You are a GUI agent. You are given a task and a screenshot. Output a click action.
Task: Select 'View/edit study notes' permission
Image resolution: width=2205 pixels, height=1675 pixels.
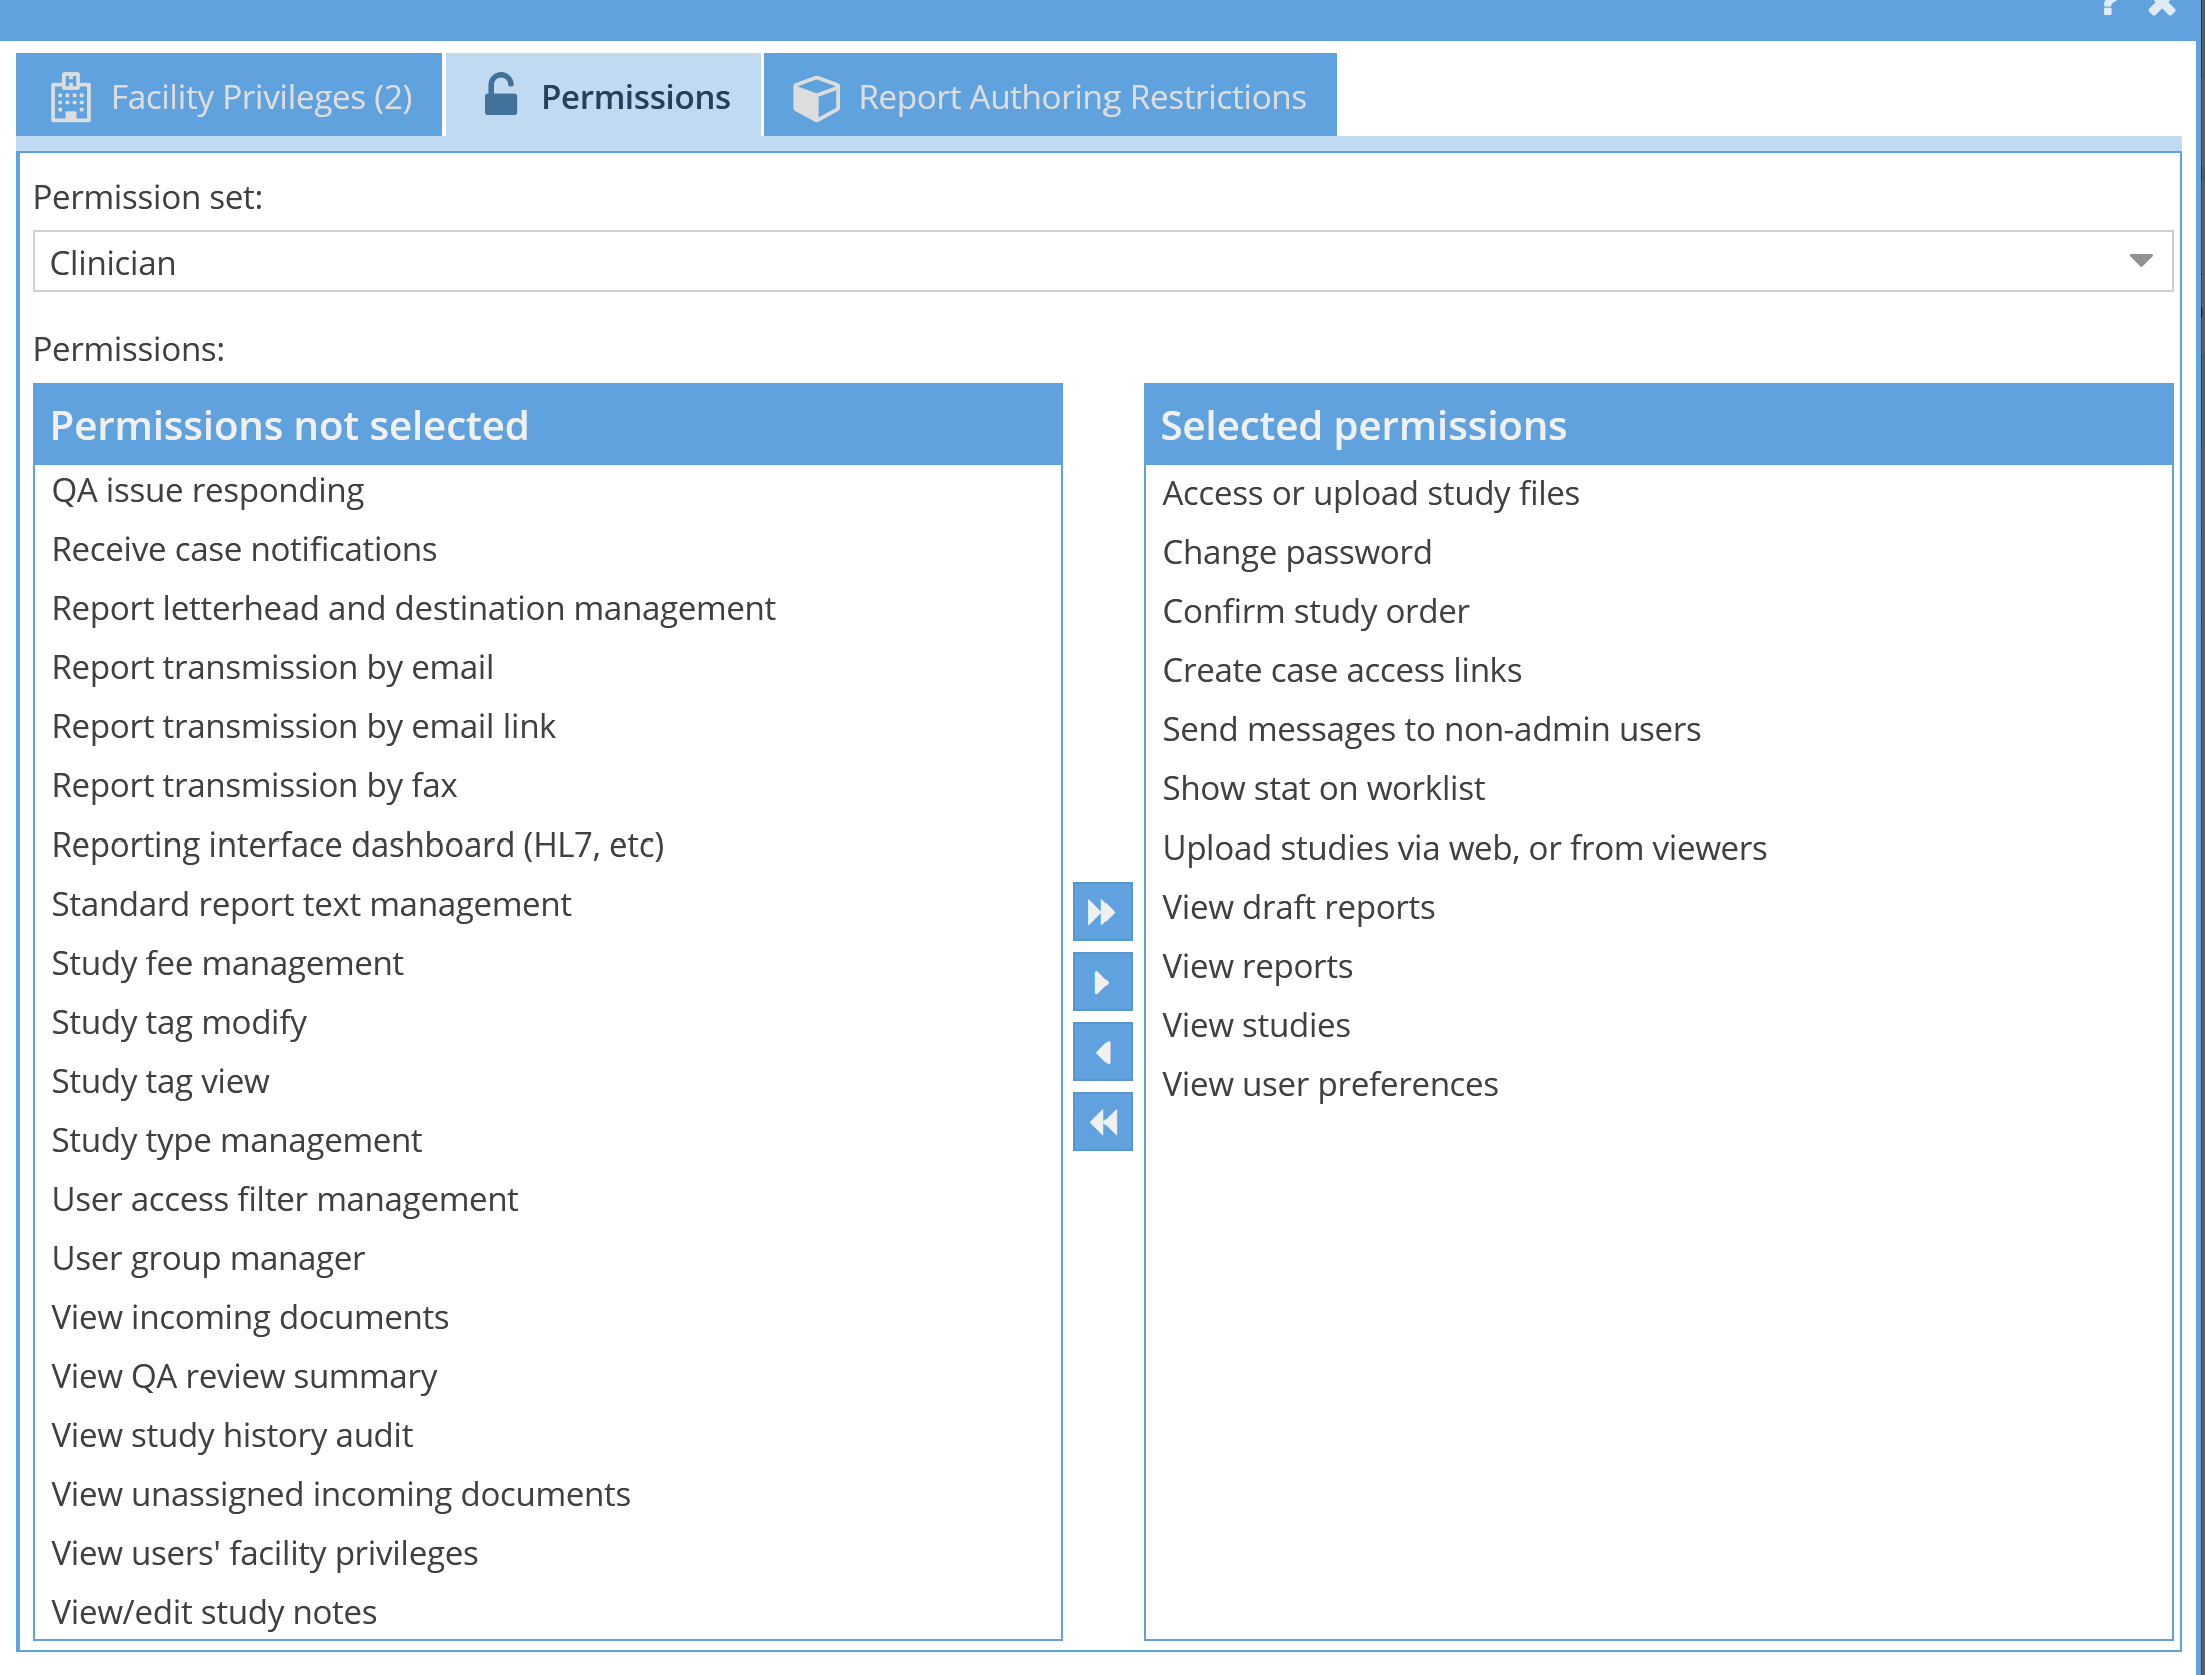(547, 1612)
